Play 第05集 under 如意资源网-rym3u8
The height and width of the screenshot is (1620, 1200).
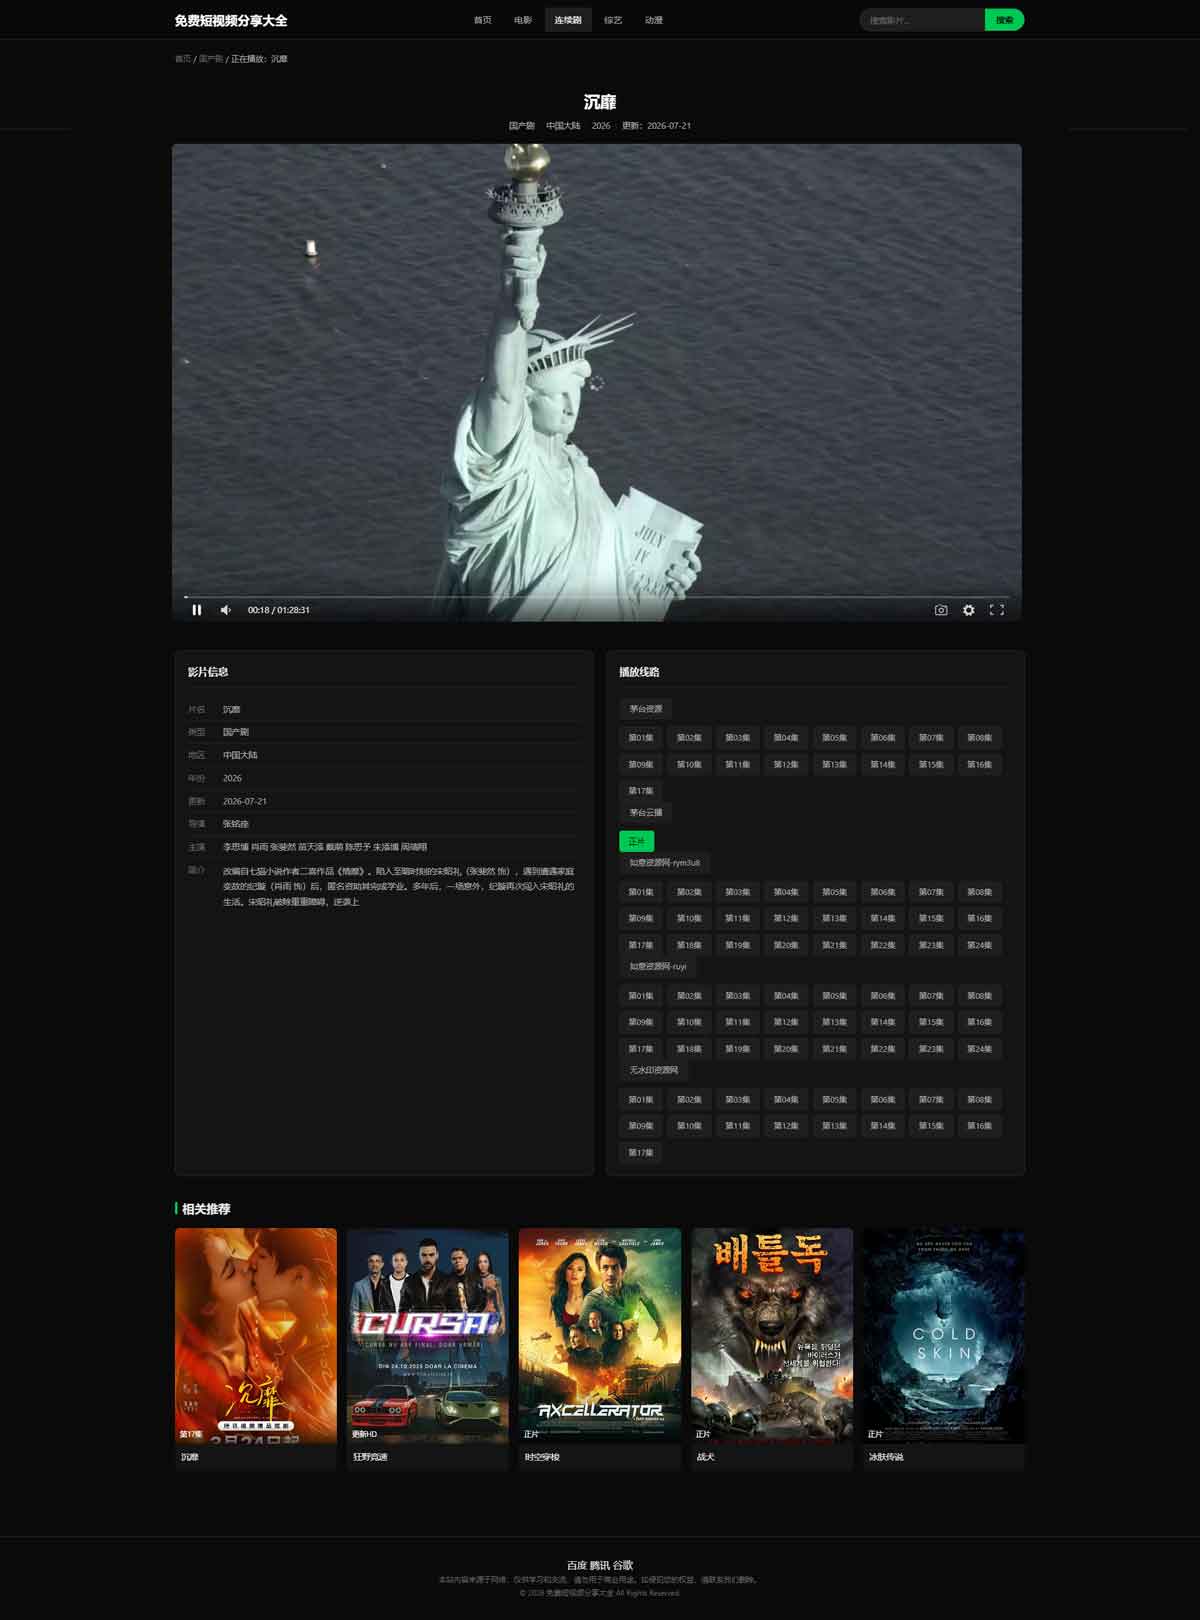pyautogui.click(x=834, y=892)
